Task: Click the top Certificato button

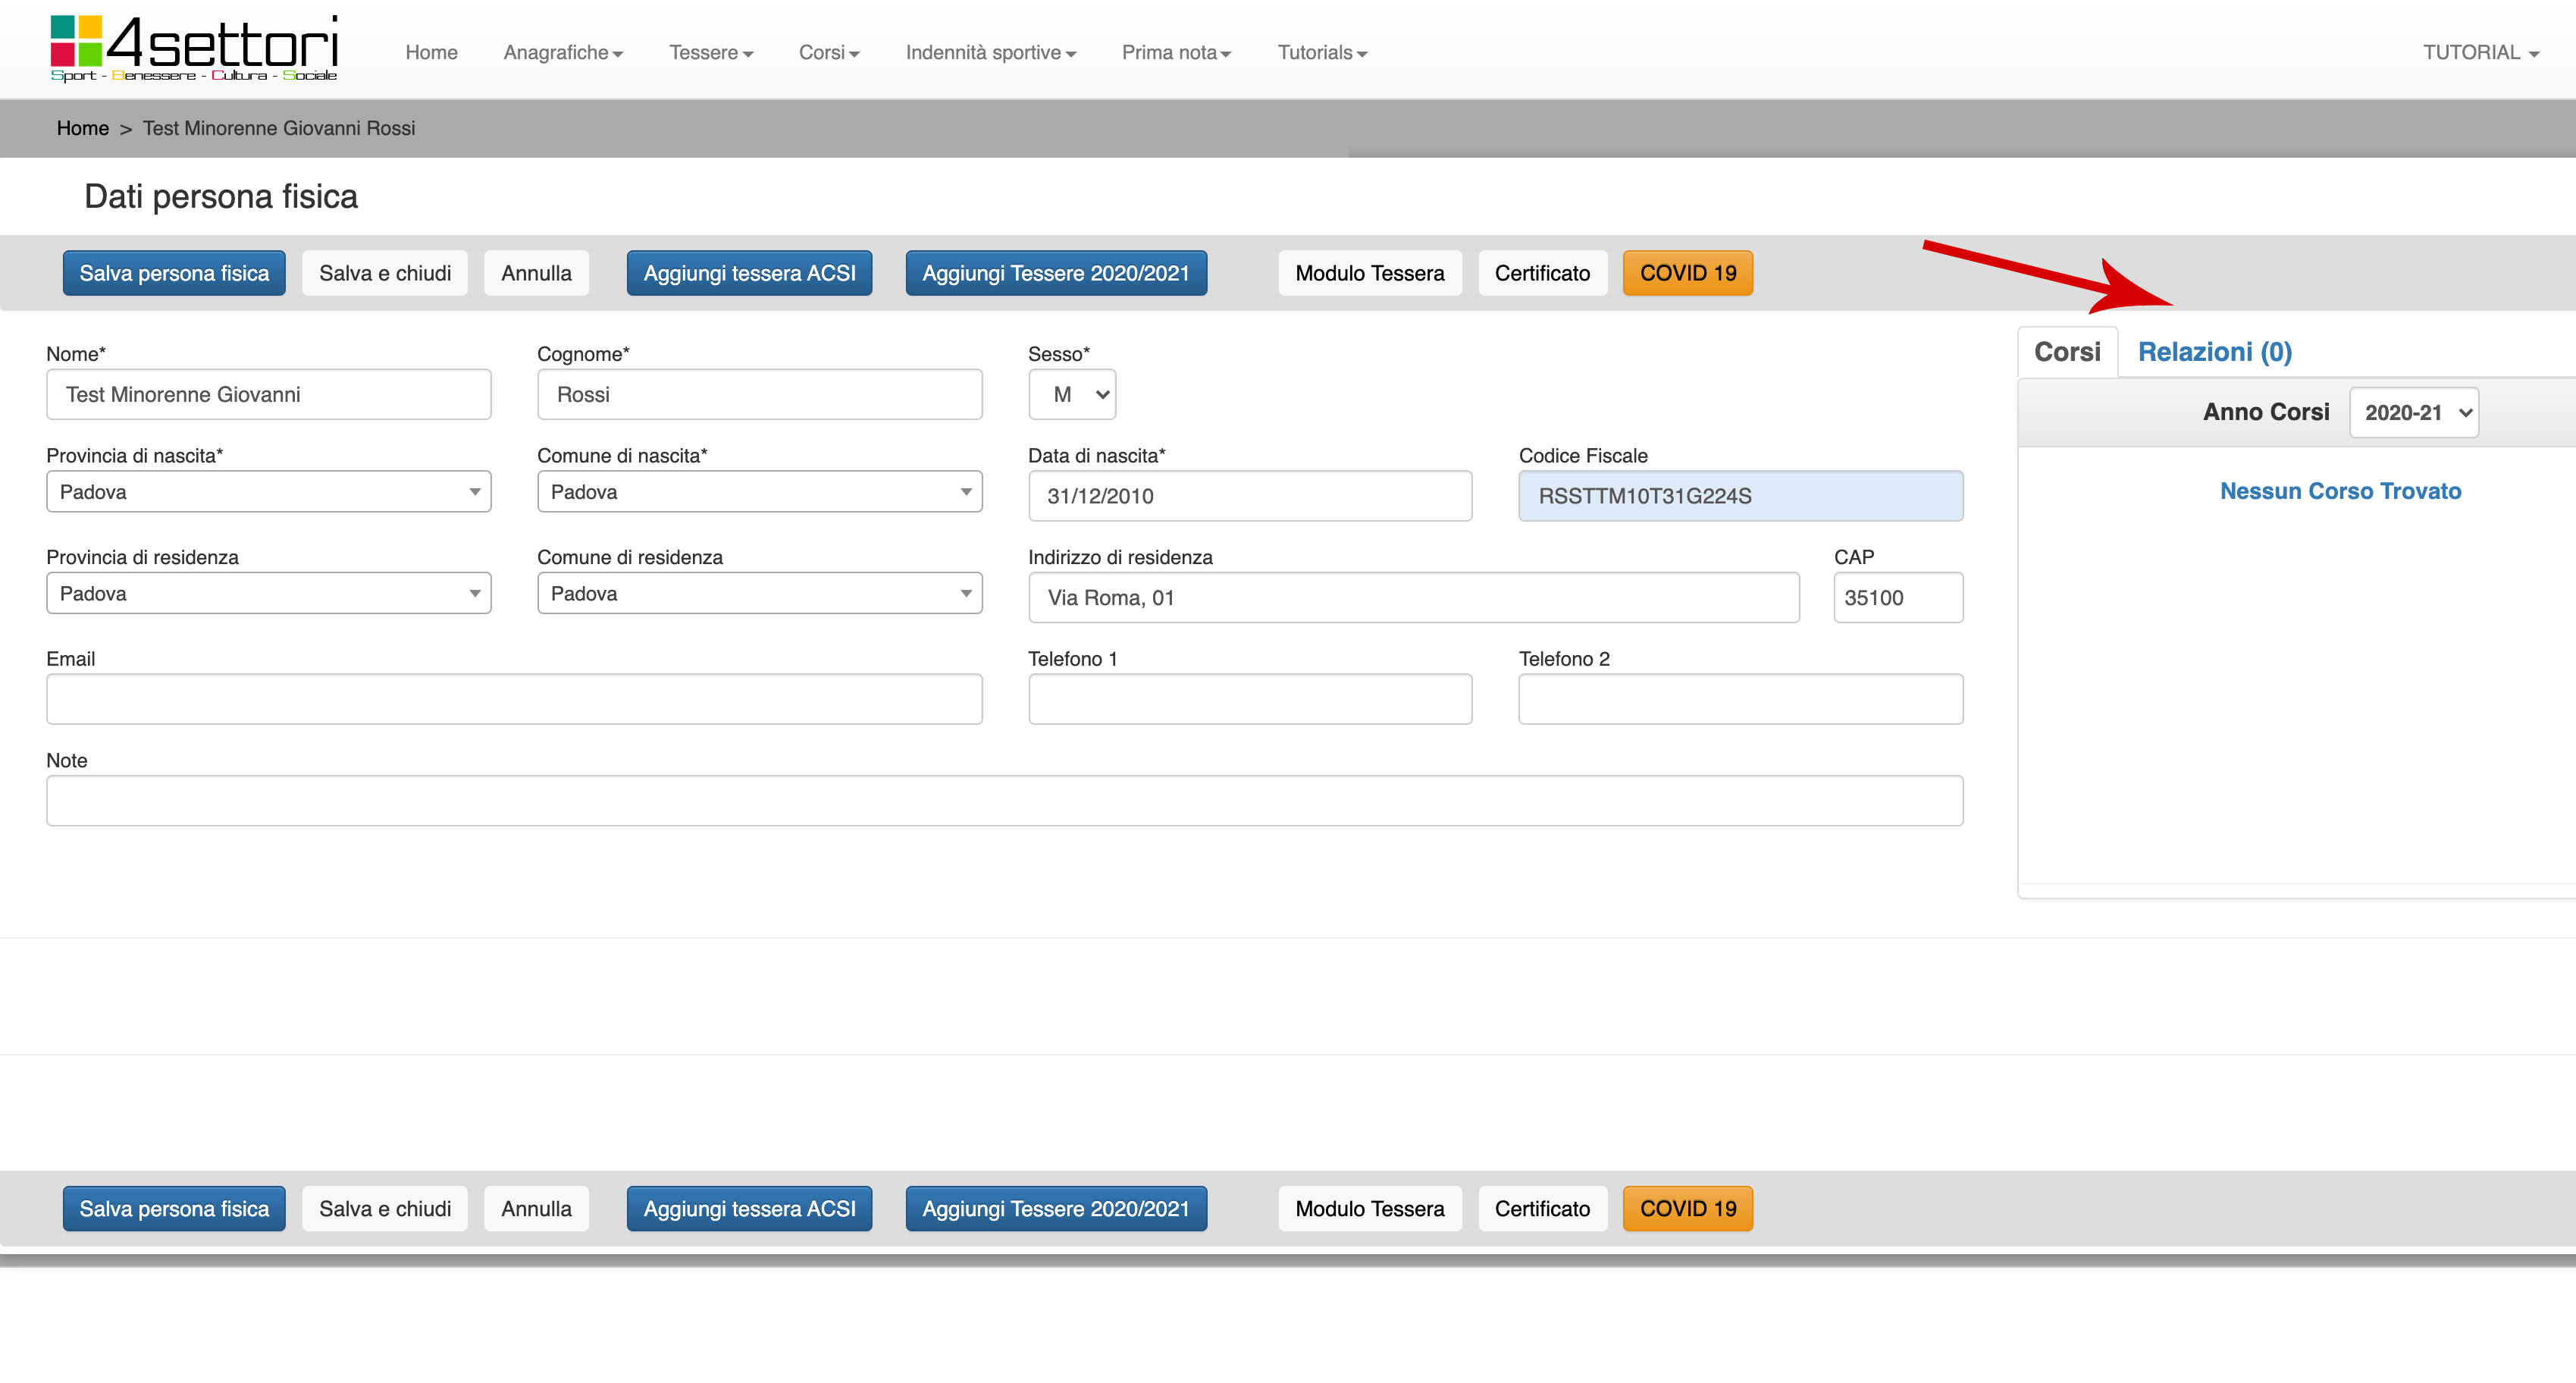Action: click(x=1541, y=273)
